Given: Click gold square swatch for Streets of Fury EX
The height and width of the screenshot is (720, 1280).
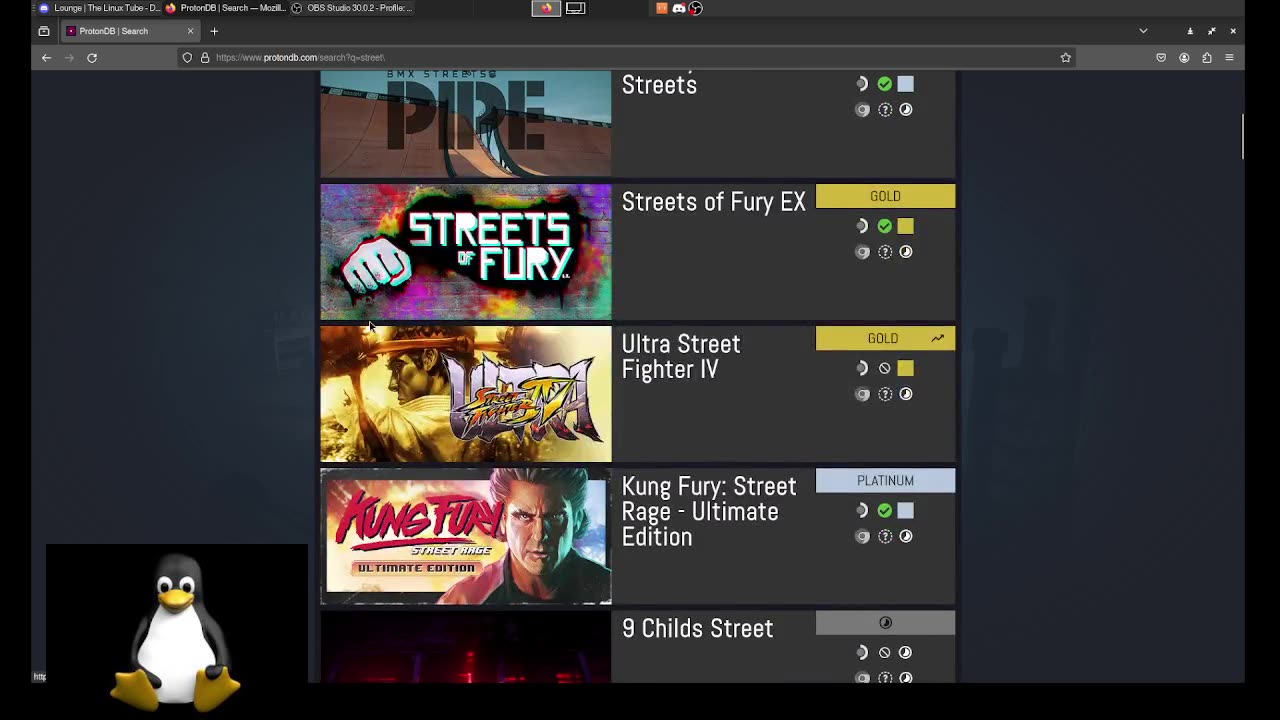Looking at the screenshot, I should pos(905,226).
